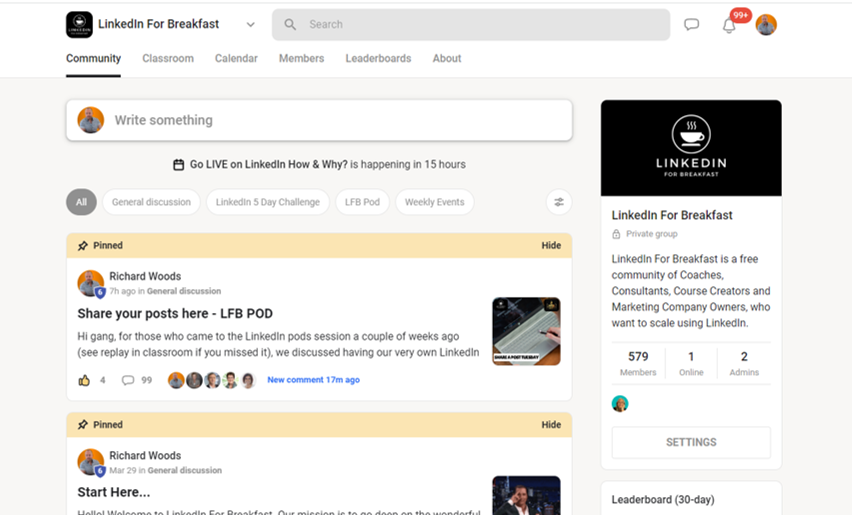Click the LinkedIn For Breakfast banner image
The width and height of the screenshot is (852, 515).
coord(691,148)
